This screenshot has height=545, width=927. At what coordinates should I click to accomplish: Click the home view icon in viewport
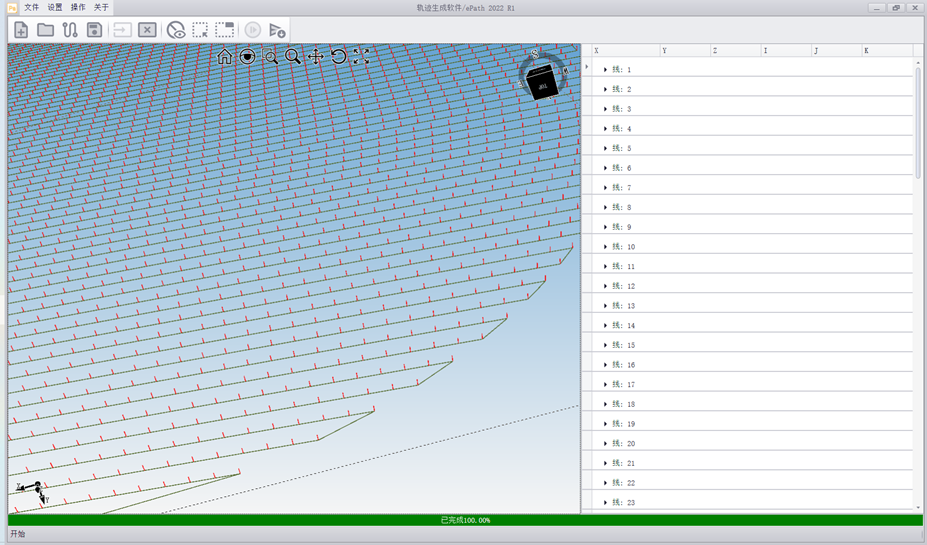point(225,57)
